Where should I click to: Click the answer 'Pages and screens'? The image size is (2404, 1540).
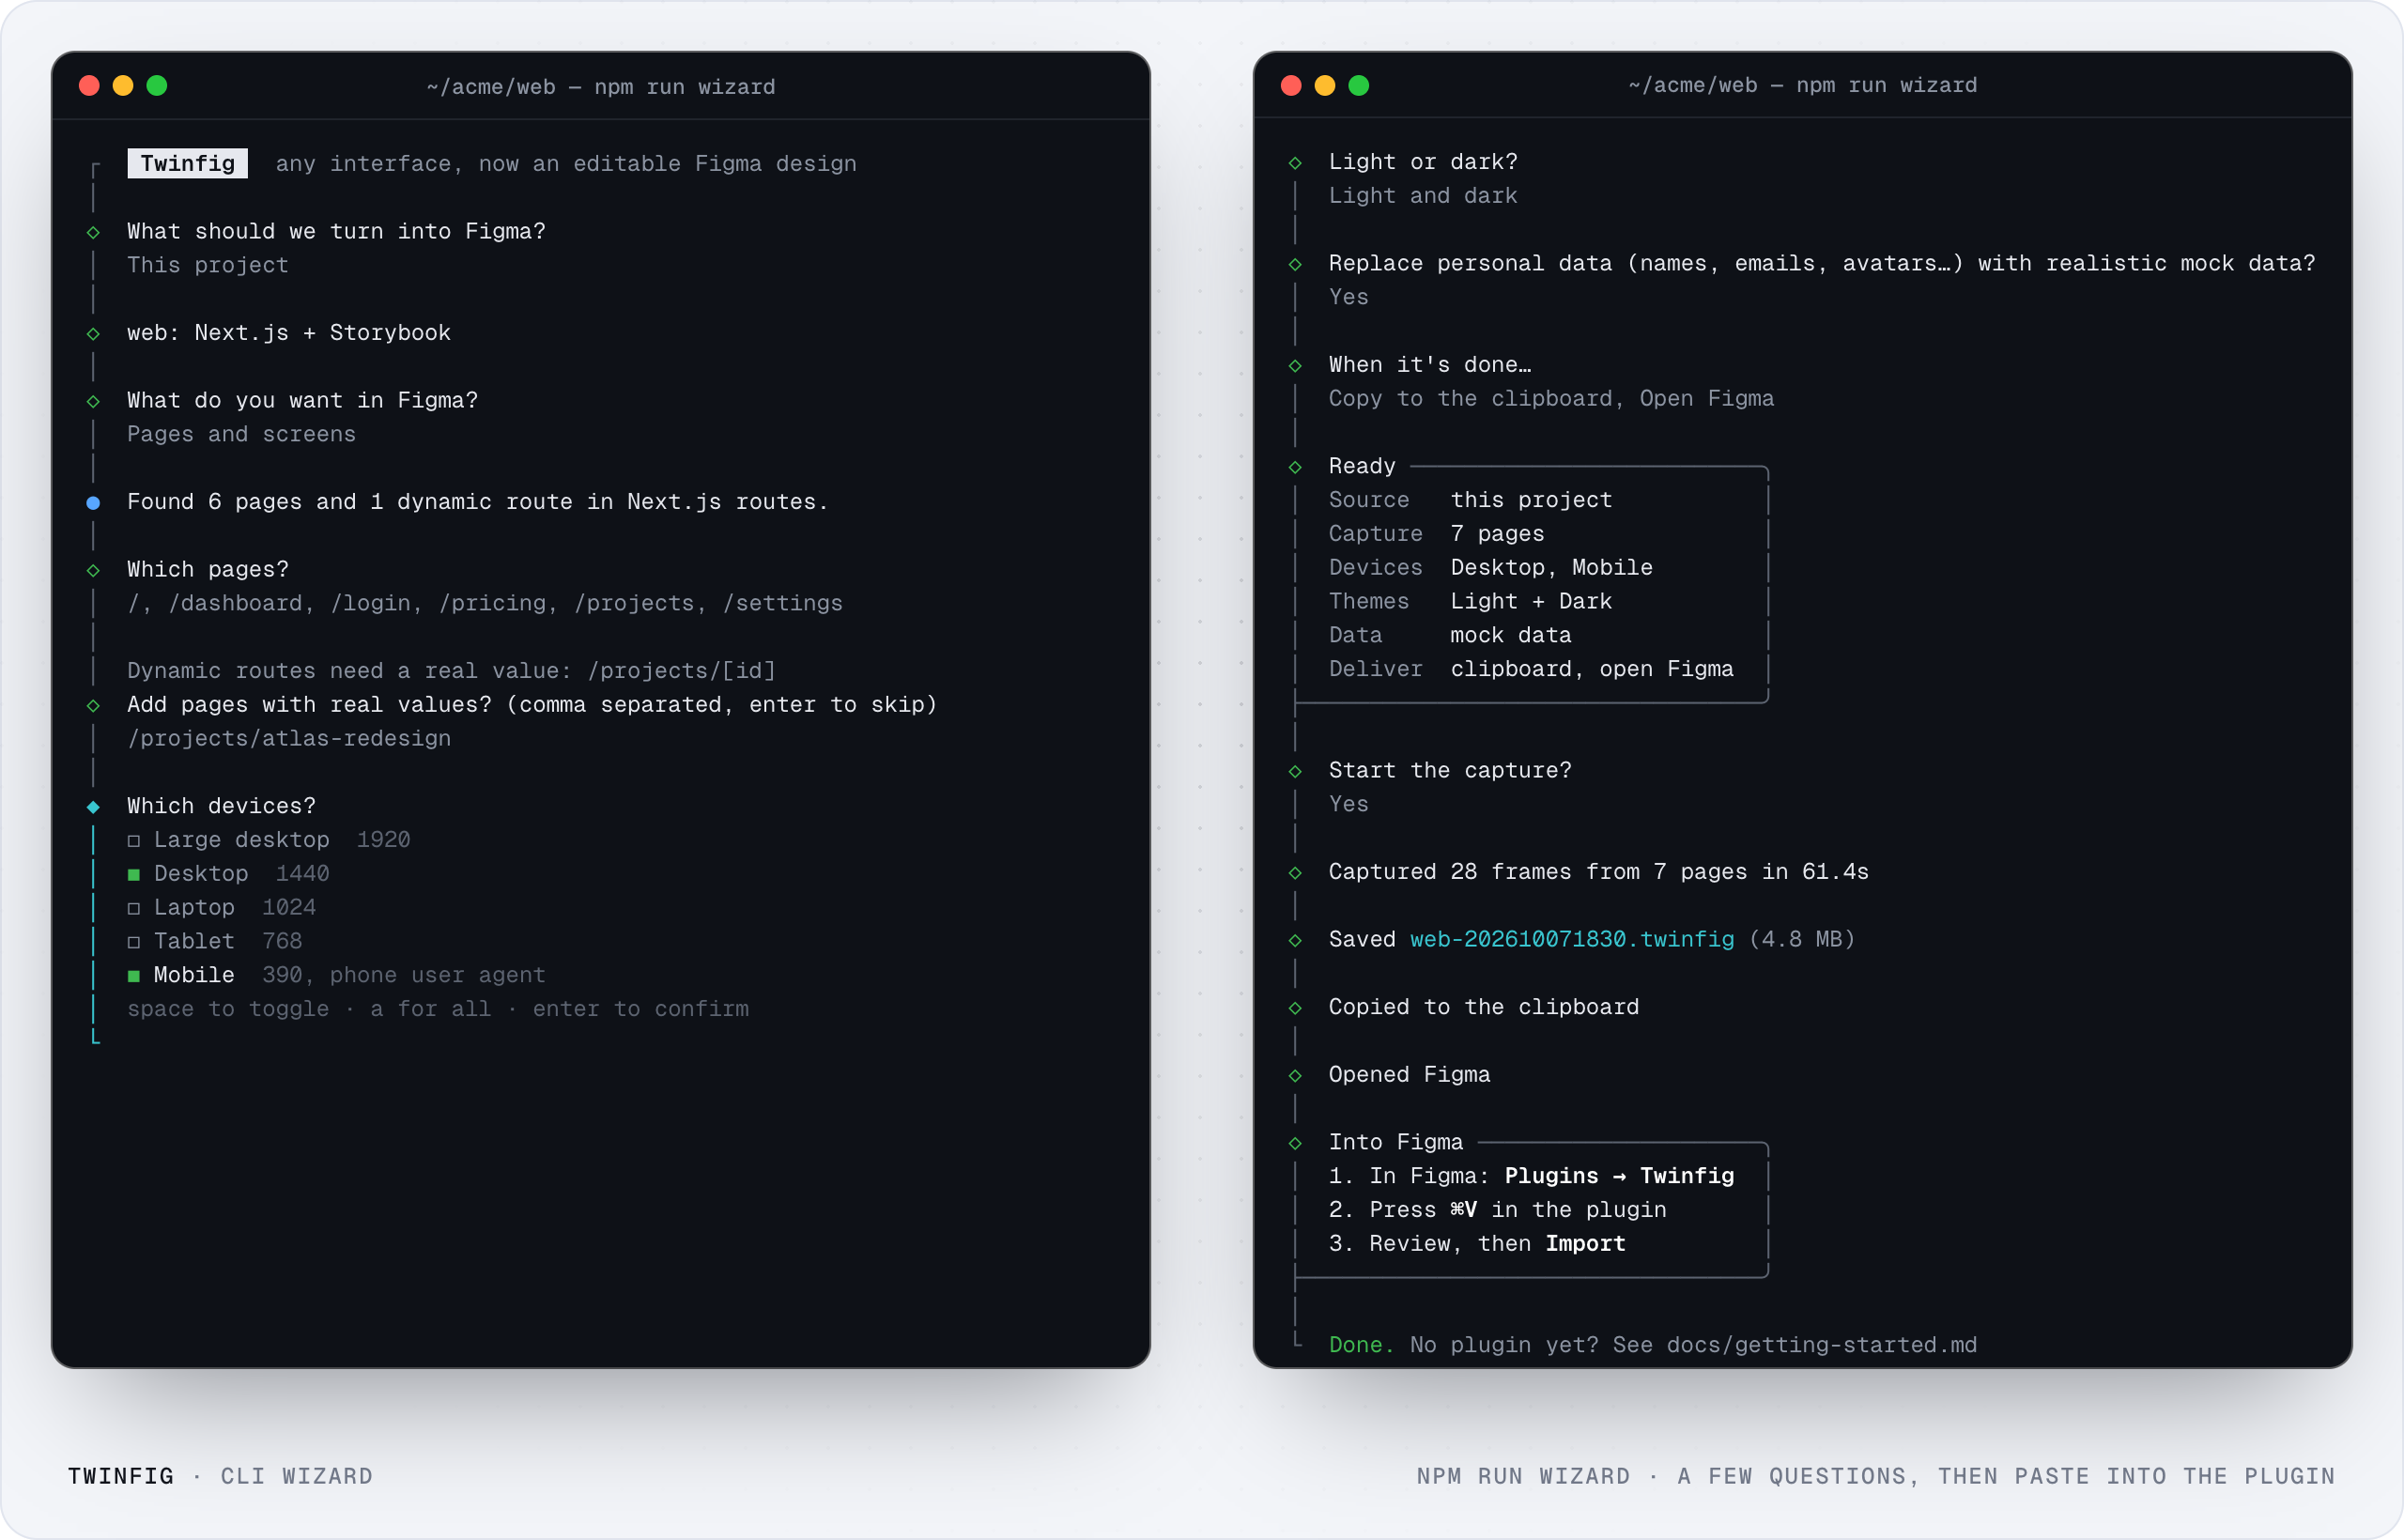(x=241, y=434)
